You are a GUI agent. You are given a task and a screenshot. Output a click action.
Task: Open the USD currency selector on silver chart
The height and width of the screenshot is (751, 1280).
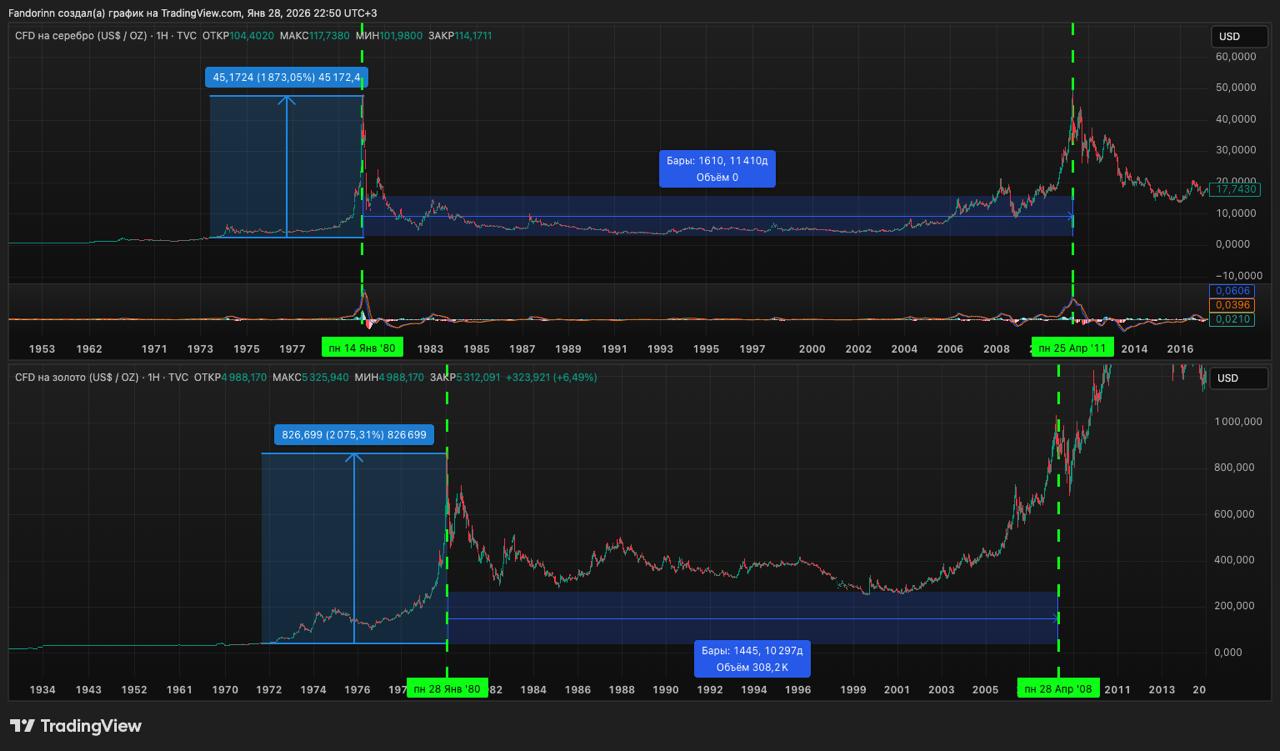(1240, 37)
